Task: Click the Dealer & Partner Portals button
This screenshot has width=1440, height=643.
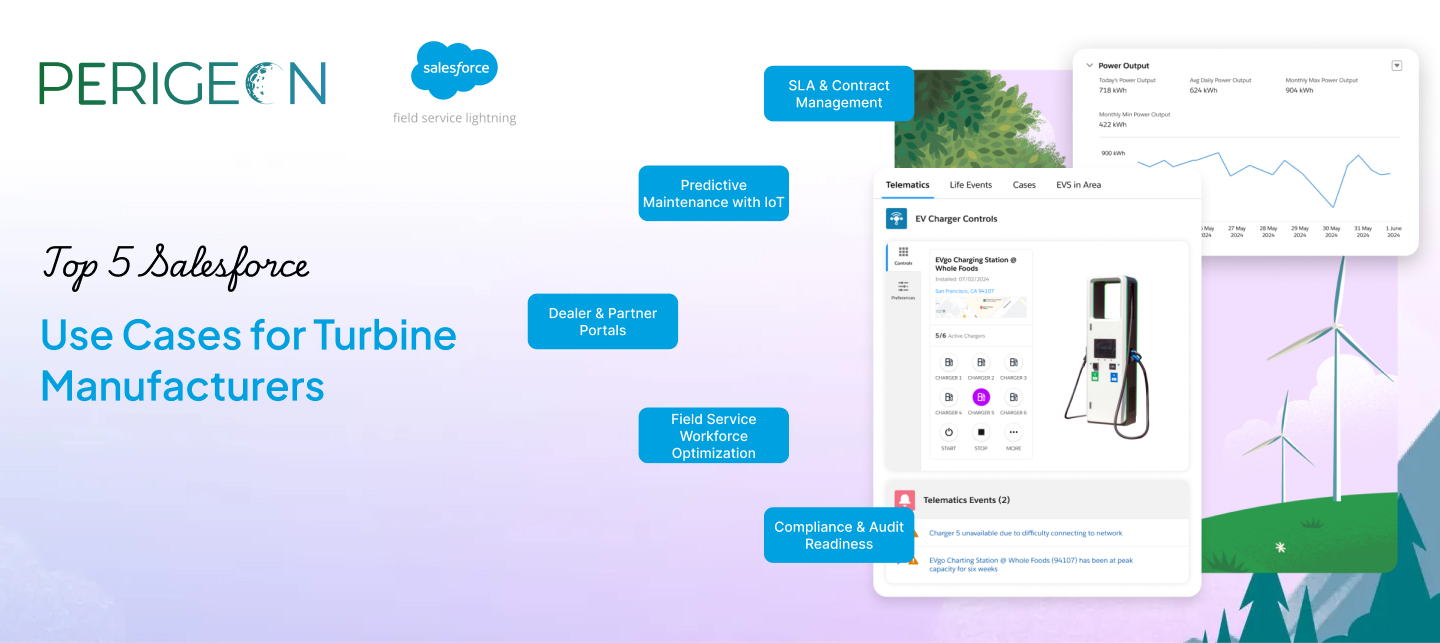Action: 603,321
